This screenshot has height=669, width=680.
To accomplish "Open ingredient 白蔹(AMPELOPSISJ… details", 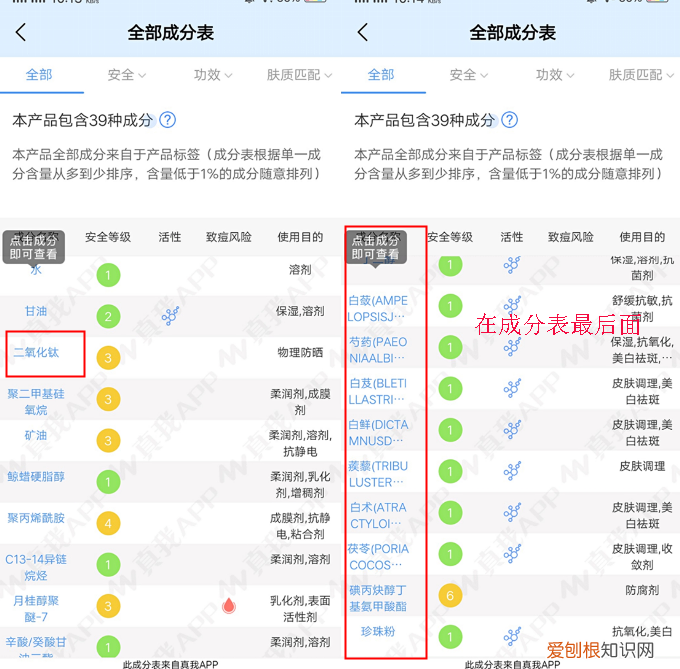I will (x=378, y=309).
